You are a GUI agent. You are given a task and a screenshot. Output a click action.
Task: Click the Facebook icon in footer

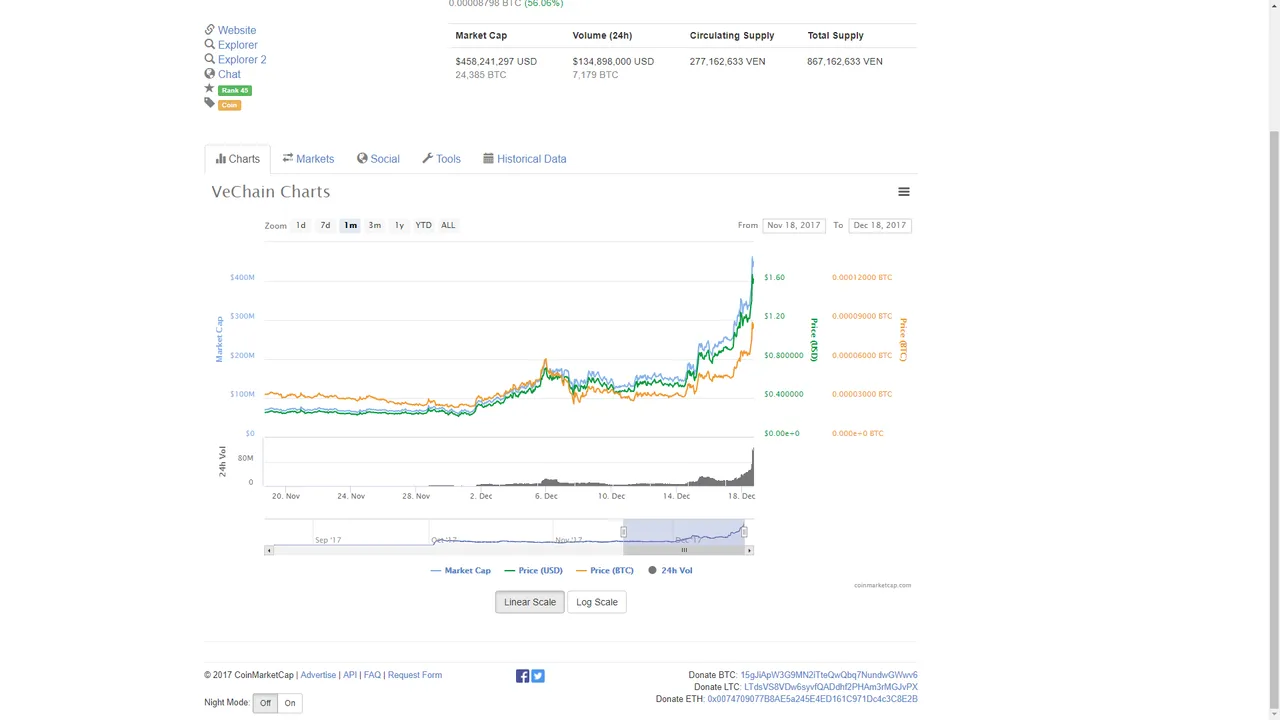(522, 676)
